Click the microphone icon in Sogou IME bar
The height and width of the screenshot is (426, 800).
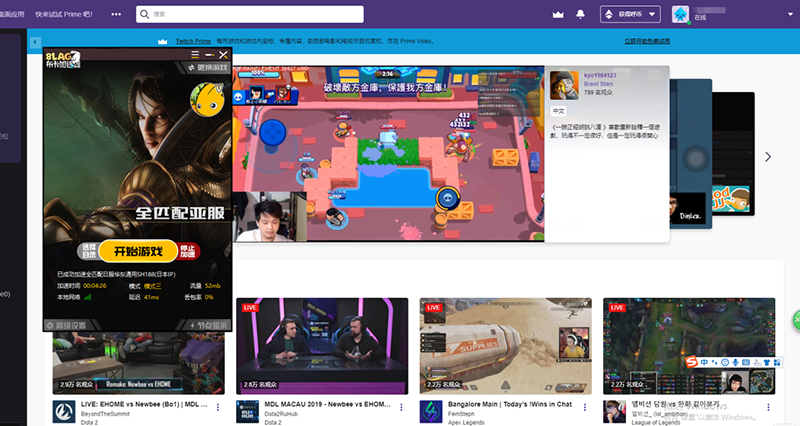tap(735, 362)
